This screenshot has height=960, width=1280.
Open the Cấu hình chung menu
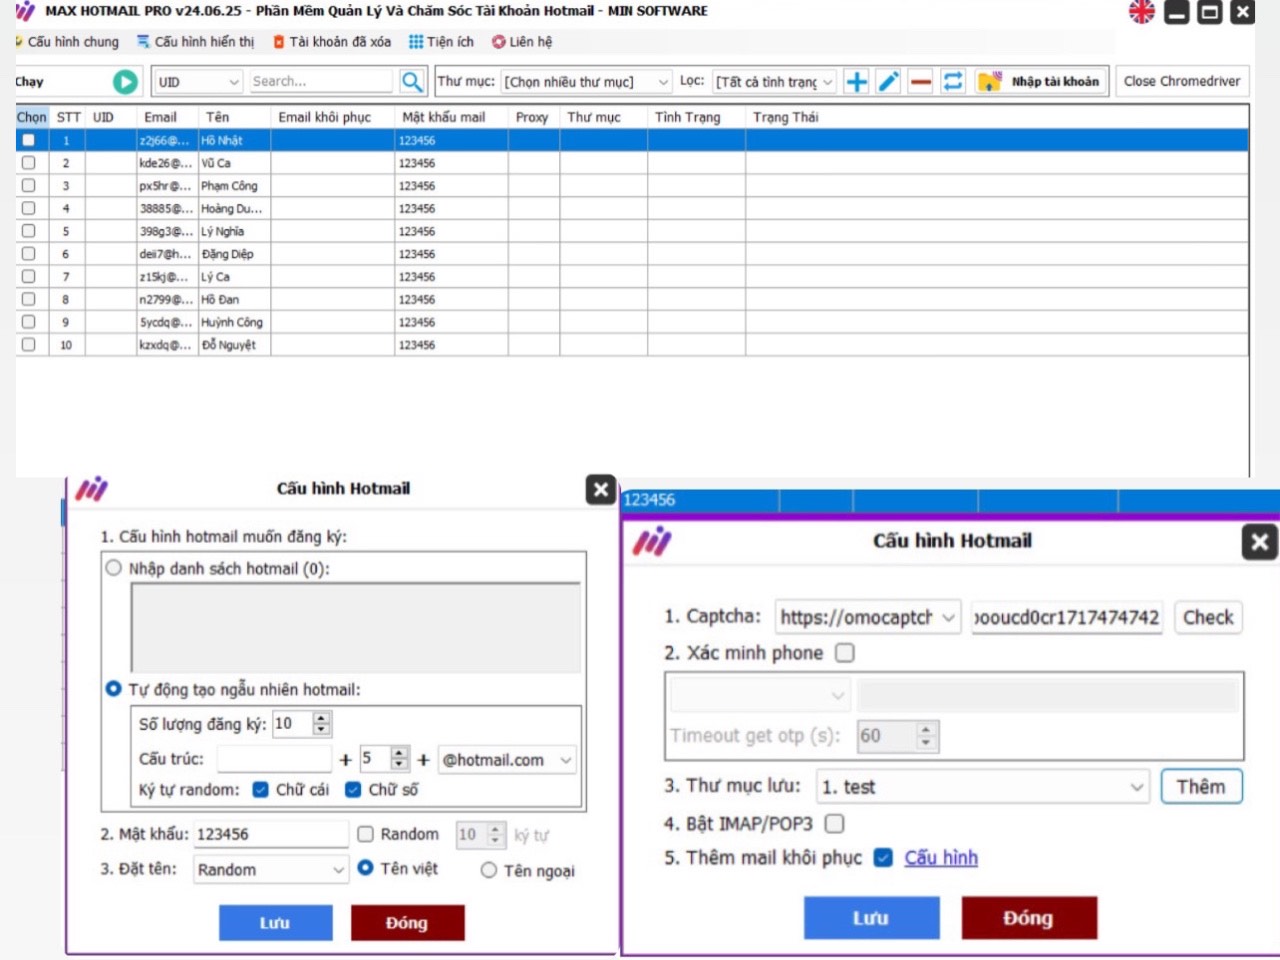coord(68,42)
